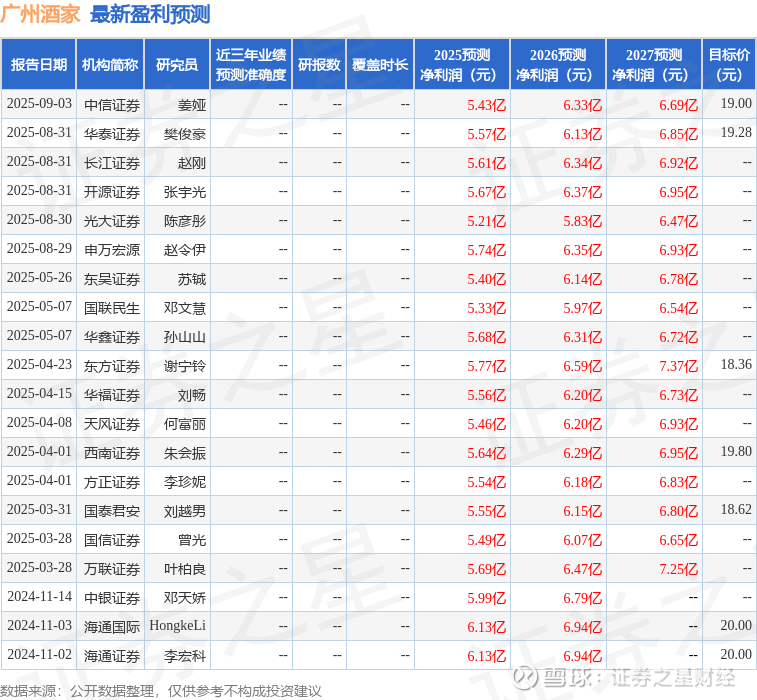The width and height of the screenshot is (757, 700).
Task: Click the 2025-08-30 report date
Action: (39, 220)
